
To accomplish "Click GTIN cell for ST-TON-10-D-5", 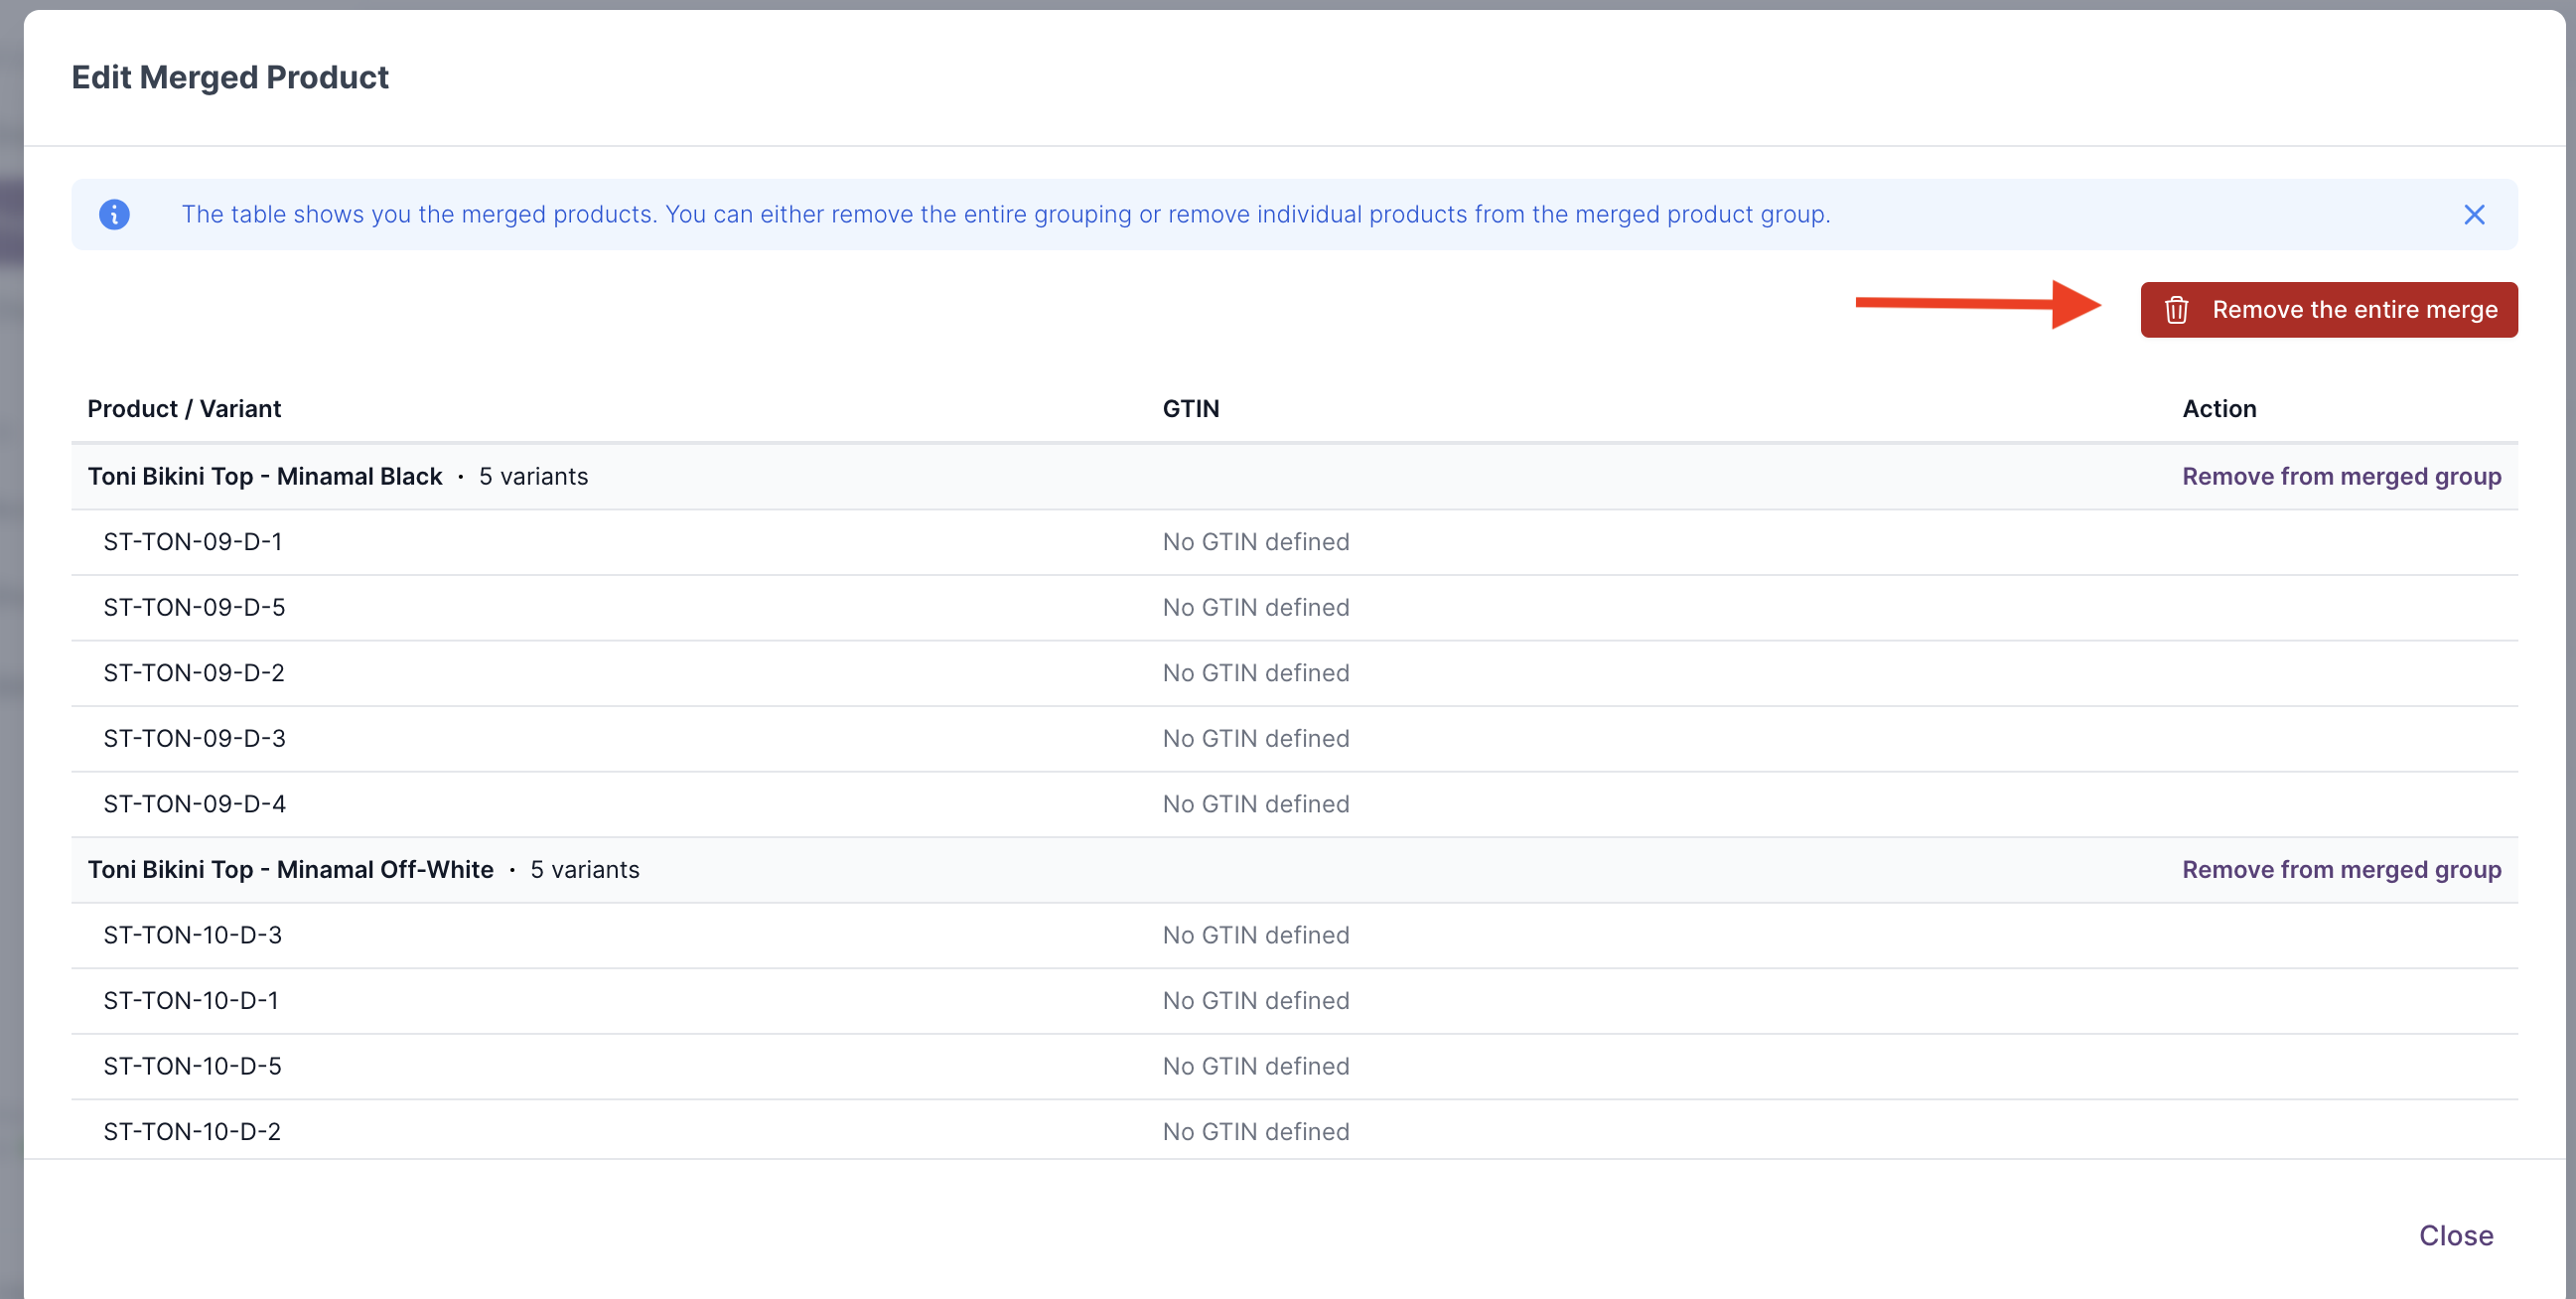I will 1256,1065.
